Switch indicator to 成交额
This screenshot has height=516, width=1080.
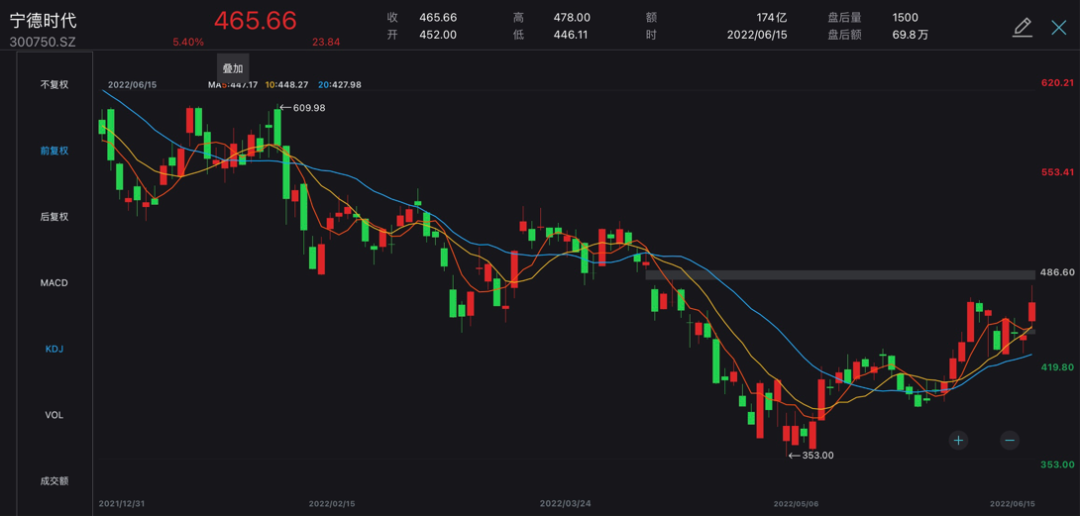(54, 481)
